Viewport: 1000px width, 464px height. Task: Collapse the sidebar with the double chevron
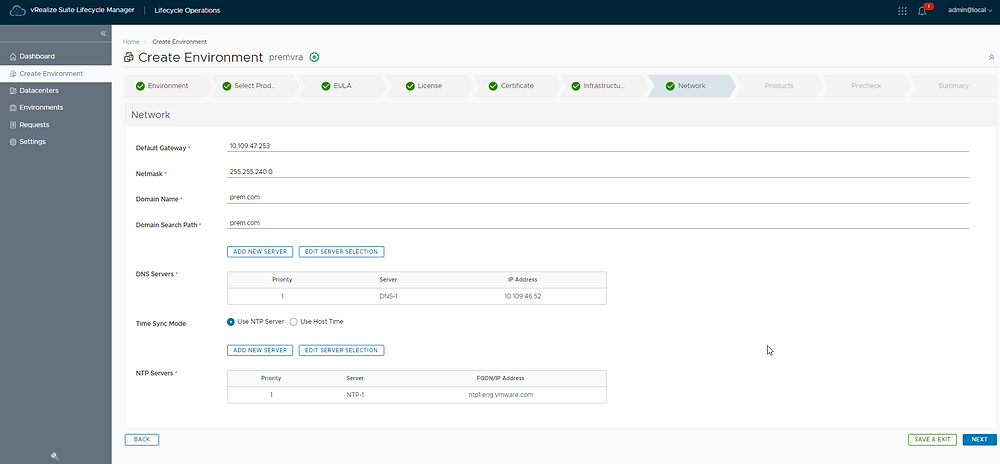[103, 33]
